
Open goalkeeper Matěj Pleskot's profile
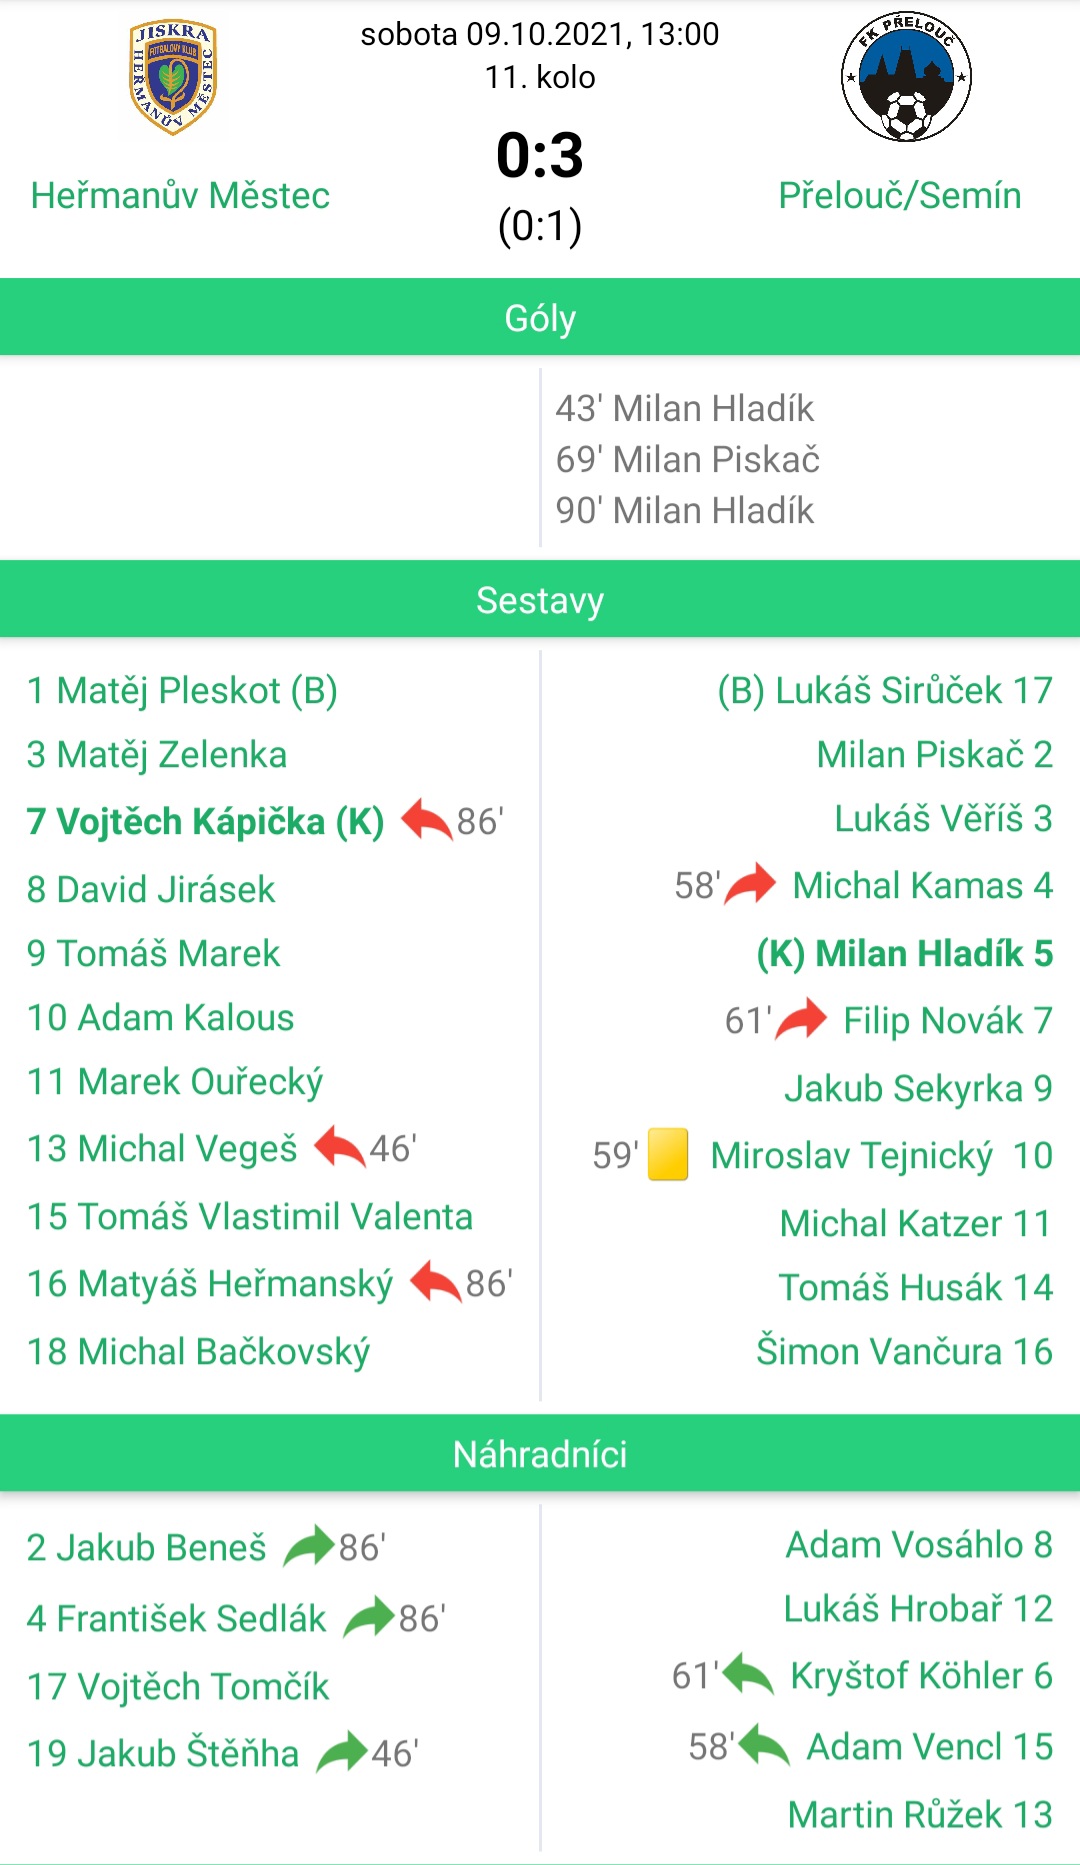(182, 690)
